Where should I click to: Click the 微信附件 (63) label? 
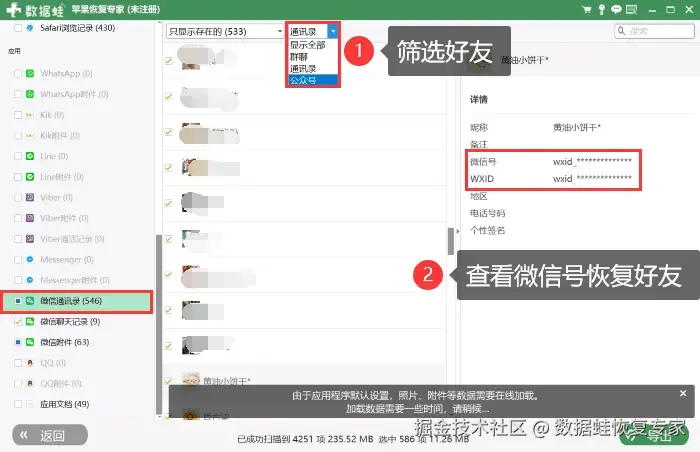pyautogui.click(x=65, y=342)
